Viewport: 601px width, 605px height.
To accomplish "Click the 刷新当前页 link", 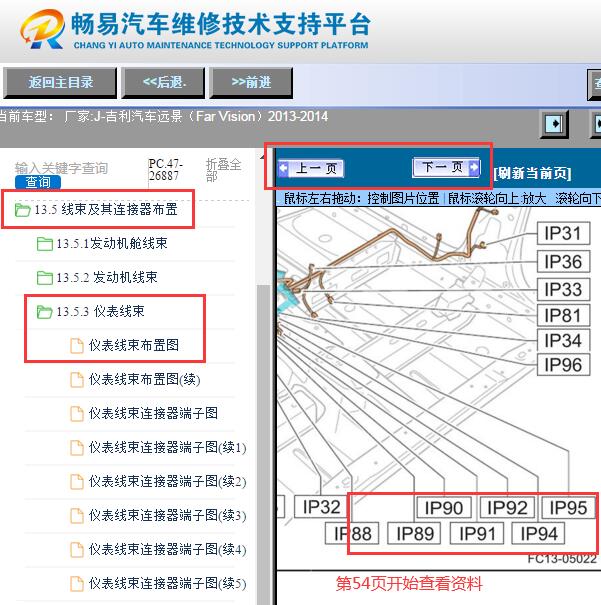I will [x=532, y=173].
